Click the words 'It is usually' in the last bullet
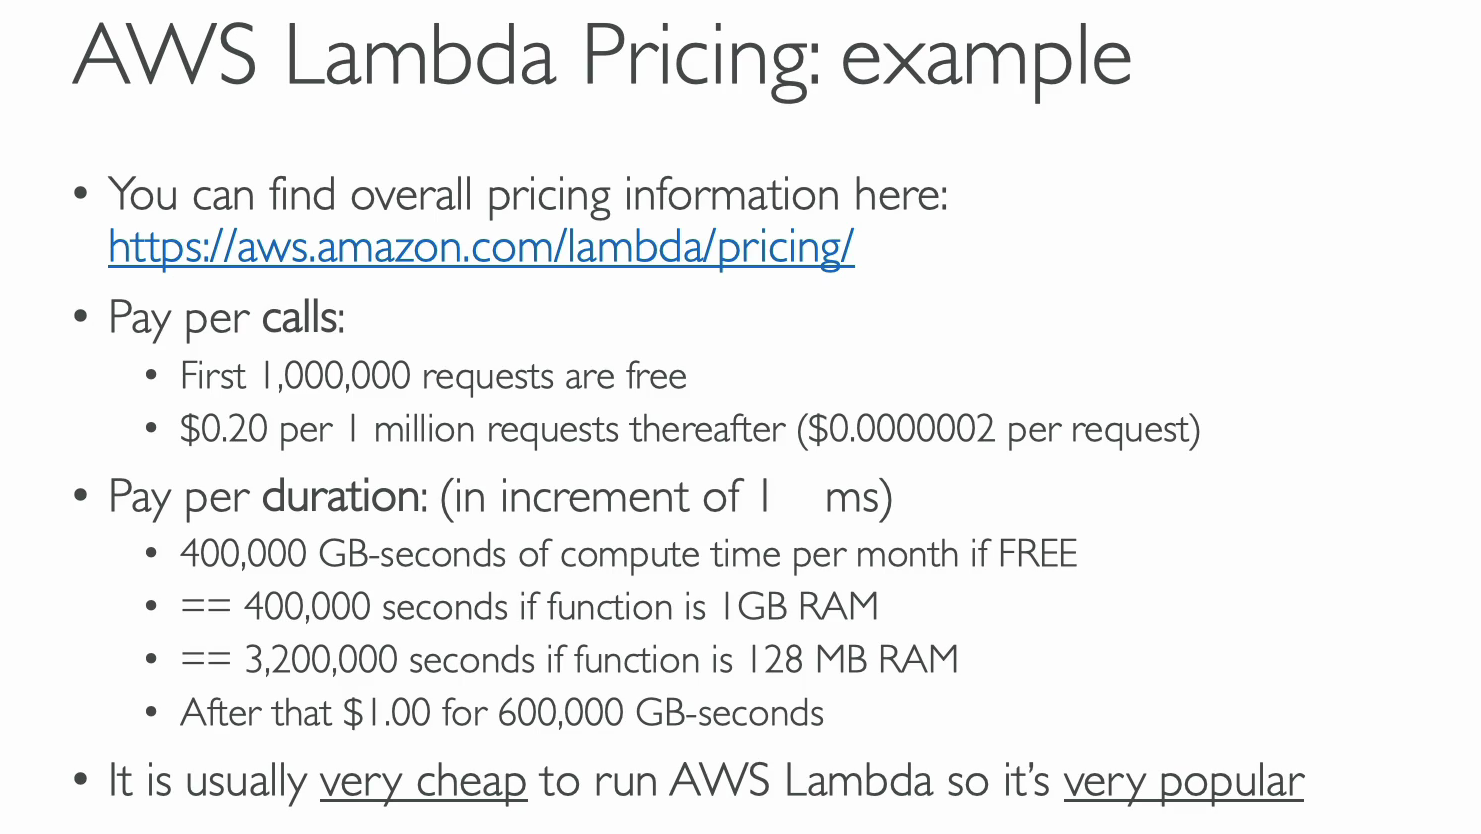 [x=207, y=781]
